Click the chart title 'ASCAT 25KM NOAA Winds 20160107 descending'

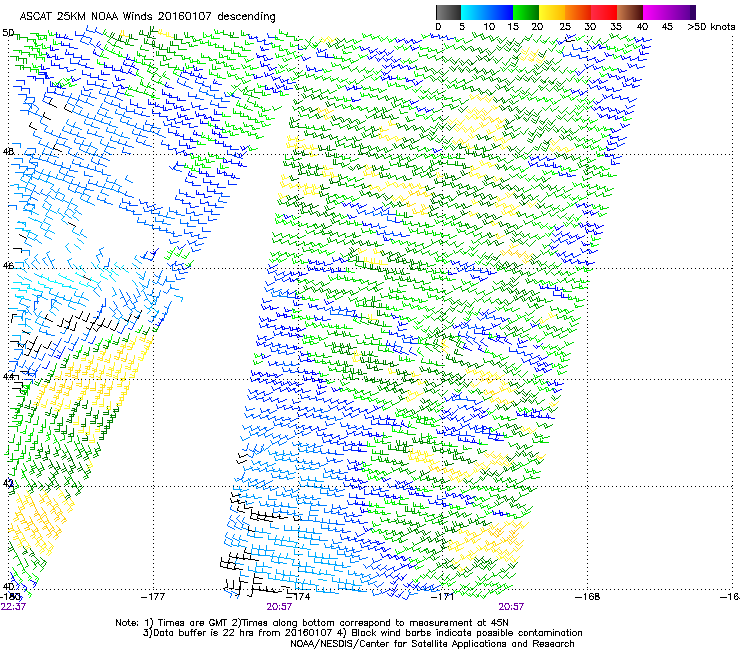147,17
